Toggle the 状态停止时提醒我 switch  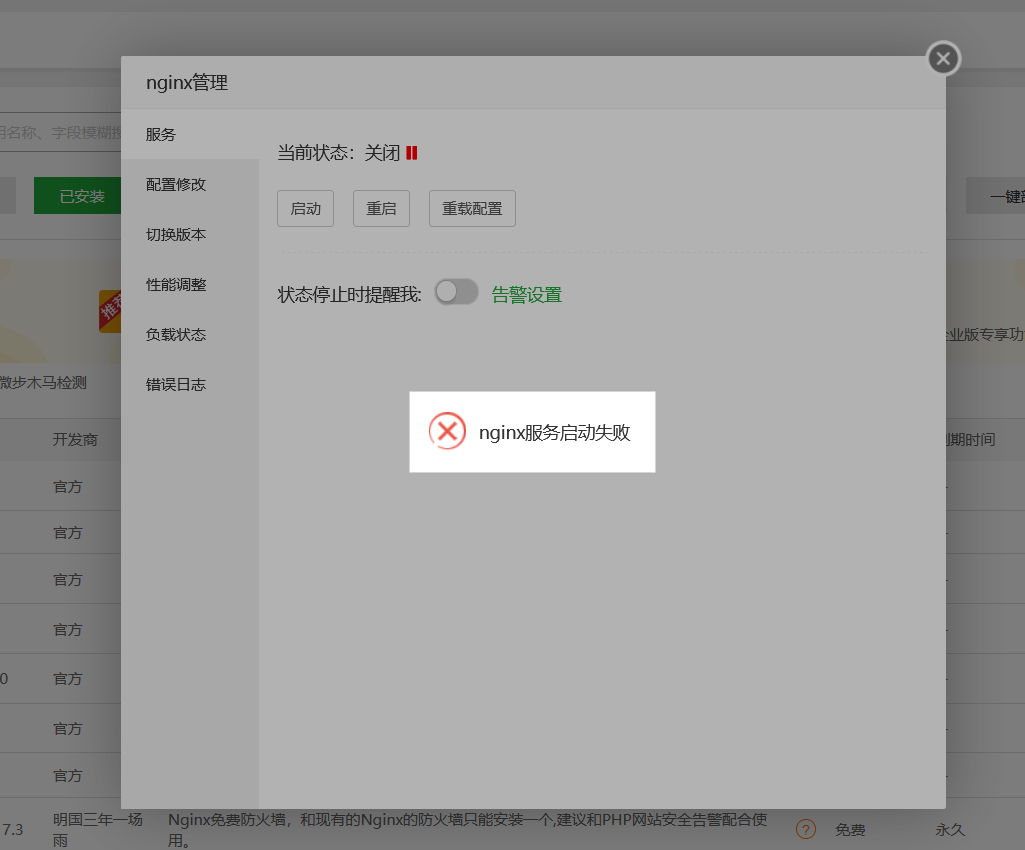pos(456,292)
